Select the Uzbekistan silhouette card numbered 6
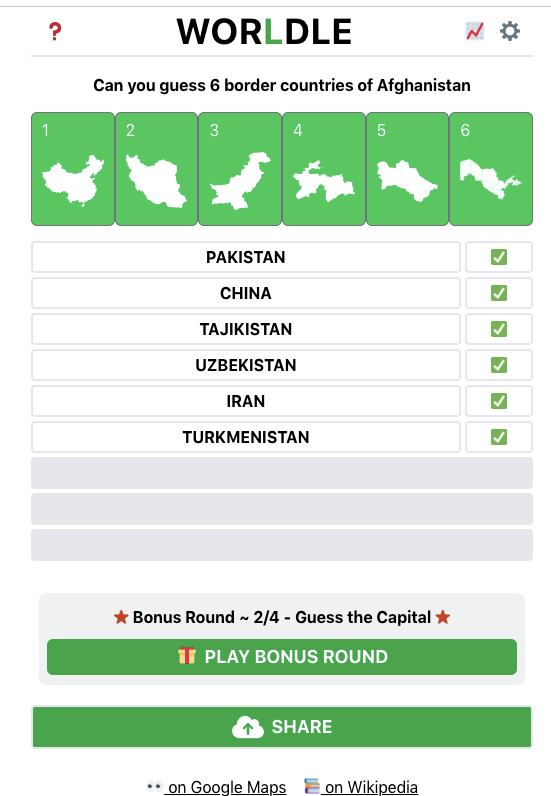Image resolution: width=551 pixels, height=796 pixels. [491, 169]
